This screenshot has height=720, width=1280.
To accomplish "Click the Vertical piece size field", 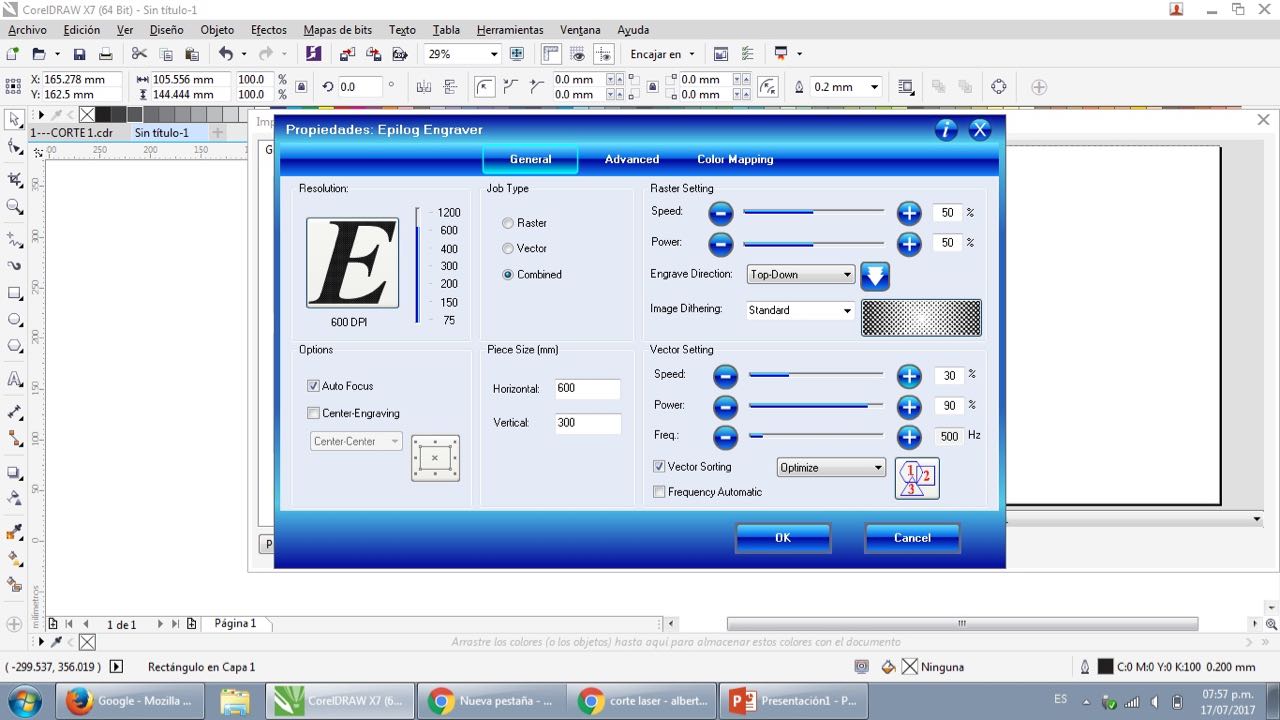I will 587,423.
